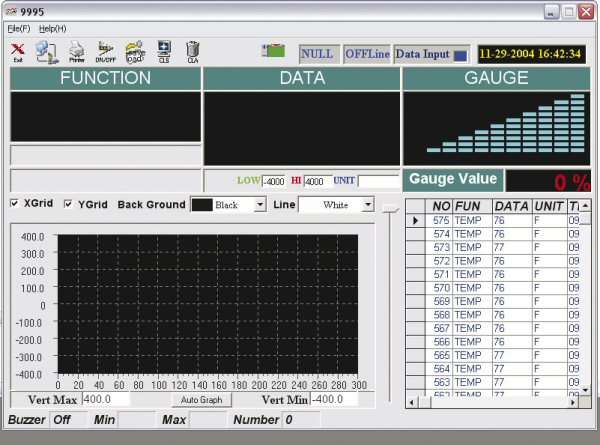Screen dimensions: 600x445
Task: Click the CLA trash bin icon
Action: click(x=193, y=51)
